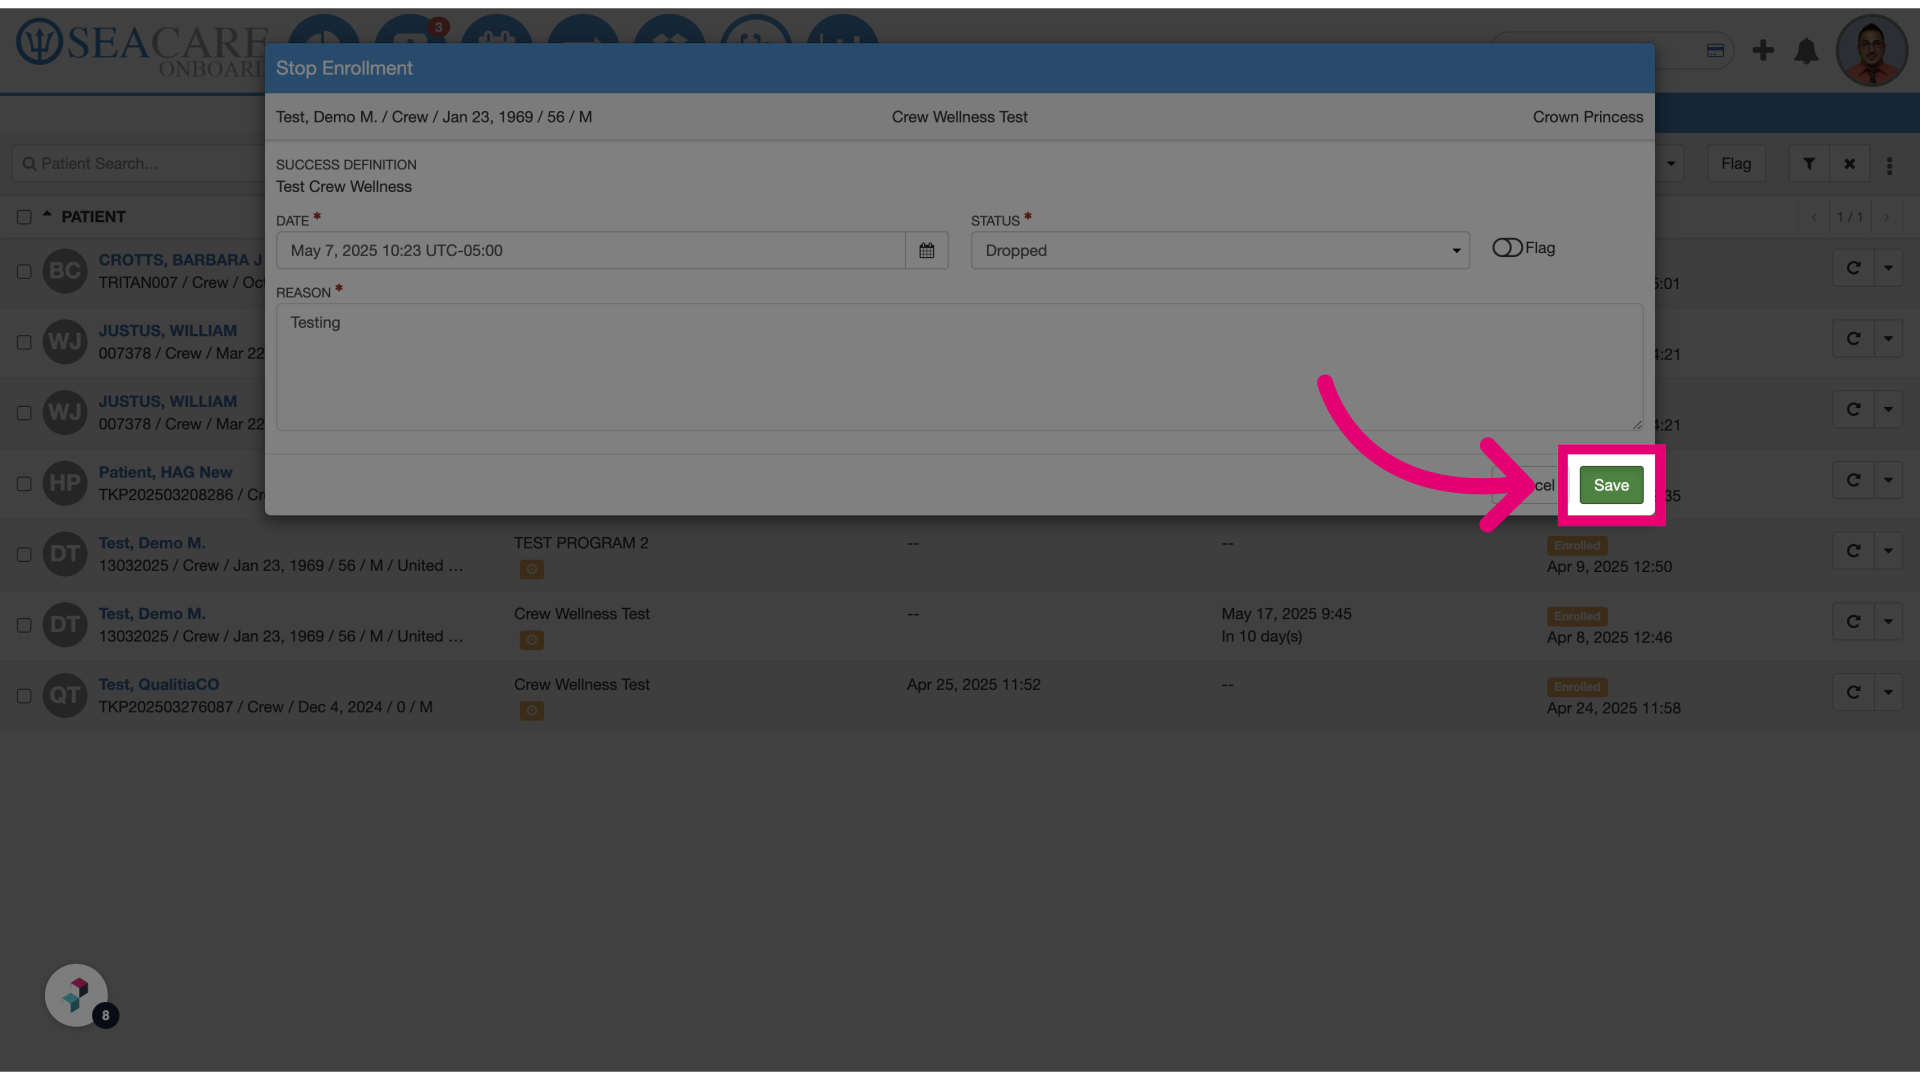Click the BC avatar circle
The width and height of the screenshot is (1920, 1080).
coord(65,271)
